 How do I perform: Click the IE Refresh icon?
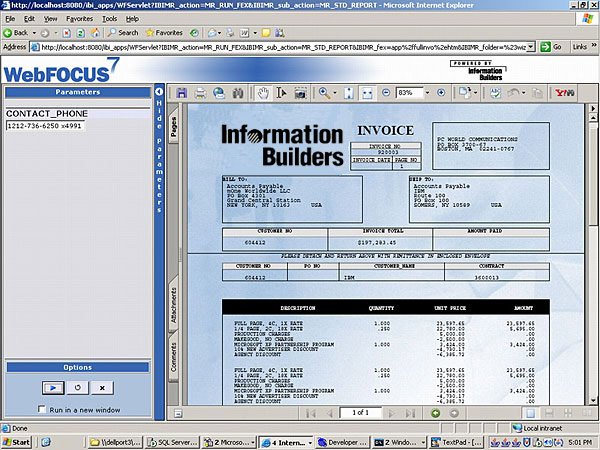click(x=80, y=33)
